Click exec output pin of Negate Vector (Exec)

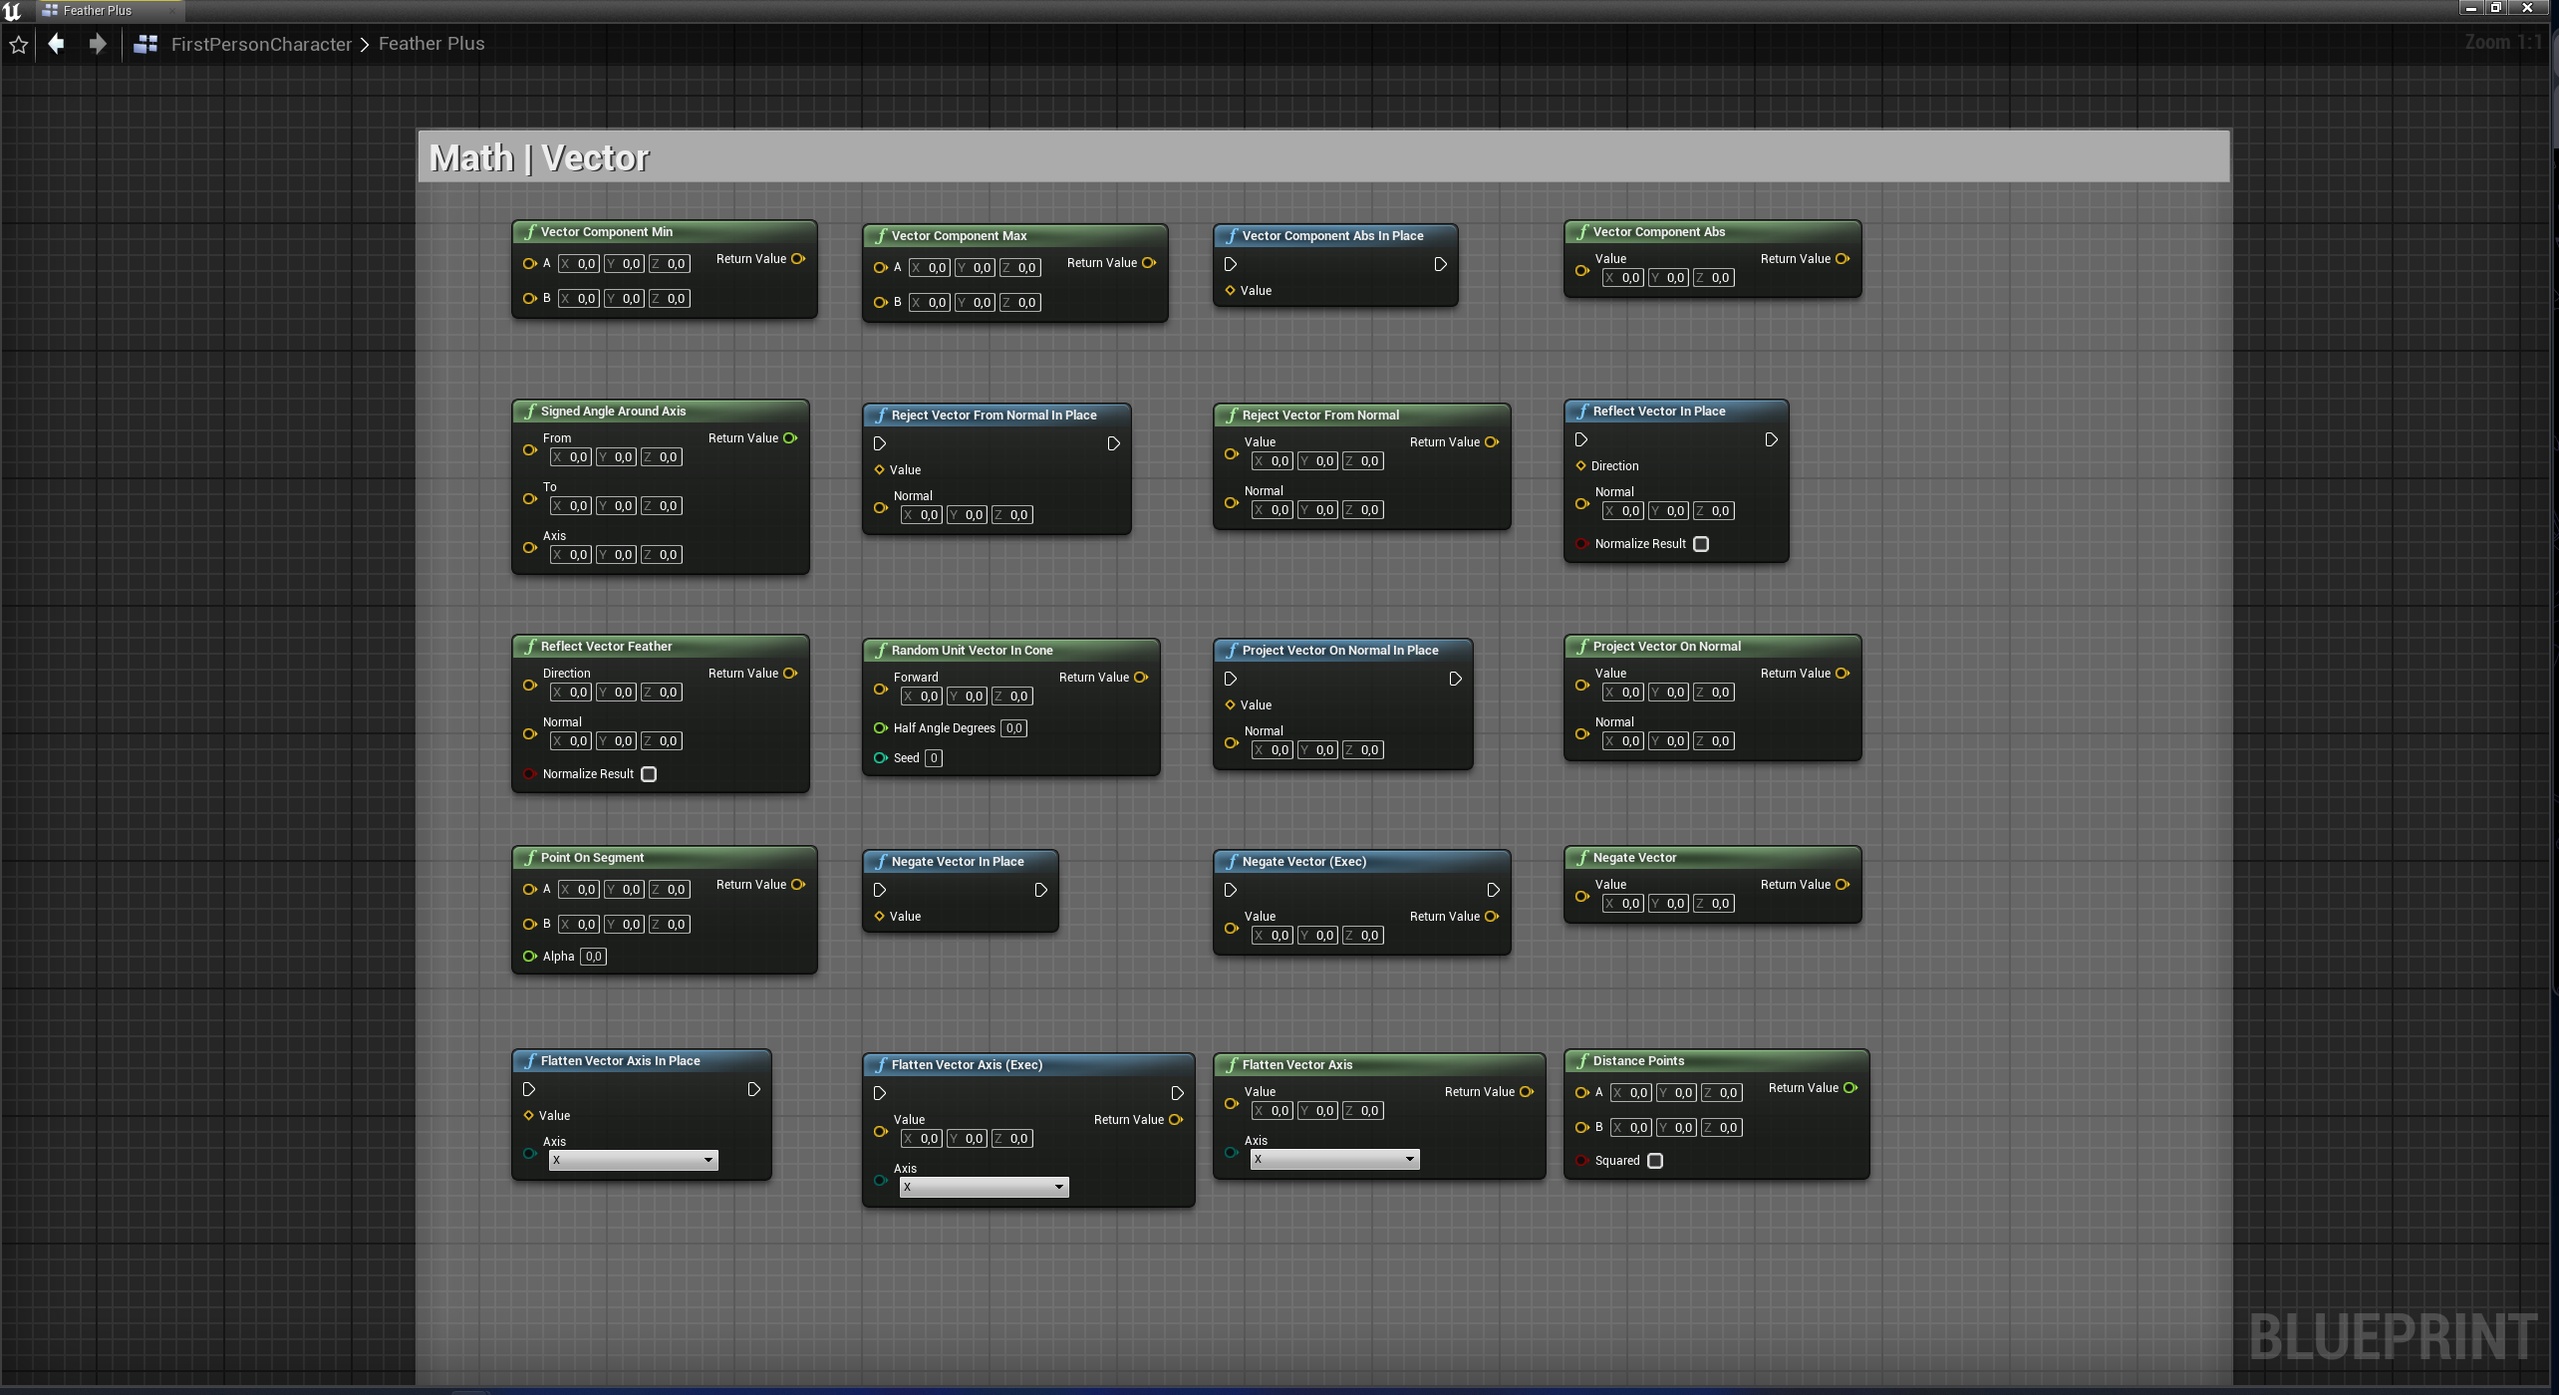coord(1493,889)
